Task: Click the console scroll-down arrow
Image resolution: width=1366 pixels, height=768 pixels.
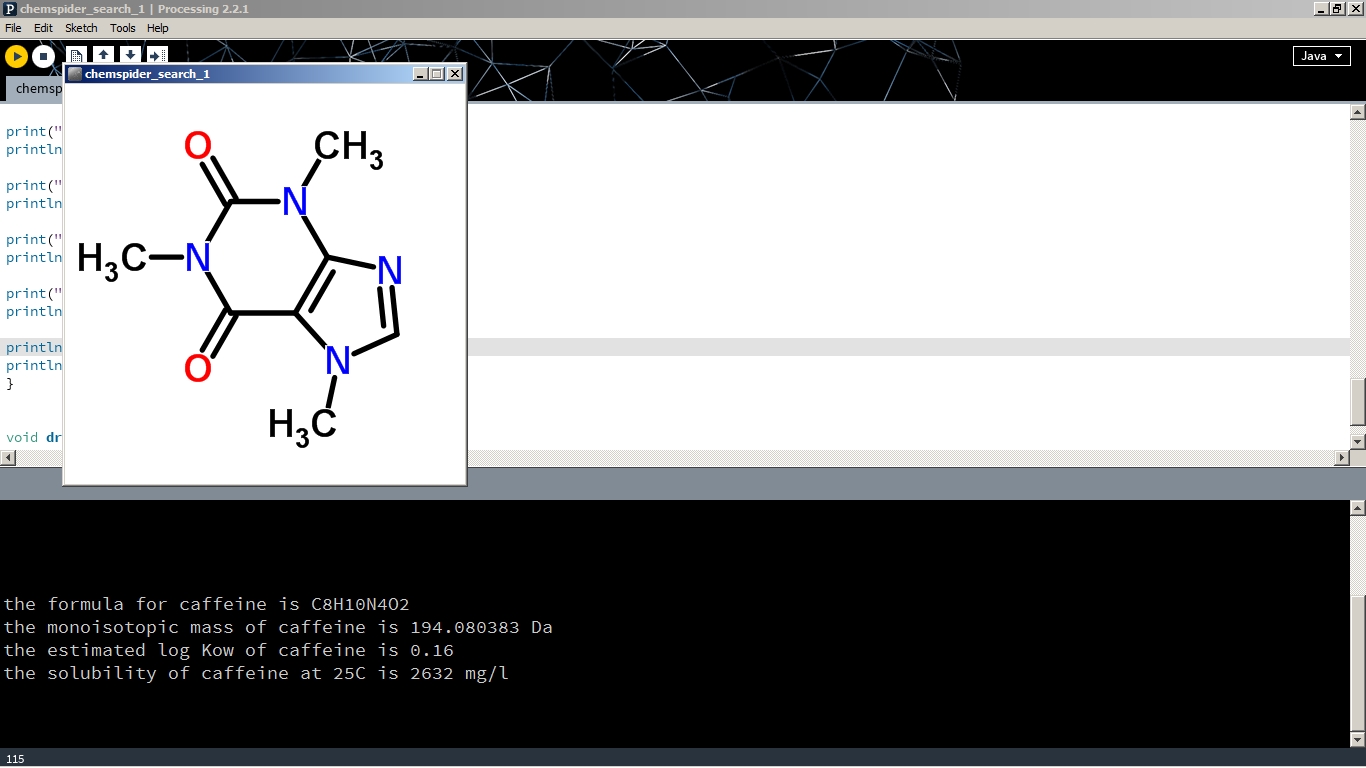Action: click(1357, 740)
